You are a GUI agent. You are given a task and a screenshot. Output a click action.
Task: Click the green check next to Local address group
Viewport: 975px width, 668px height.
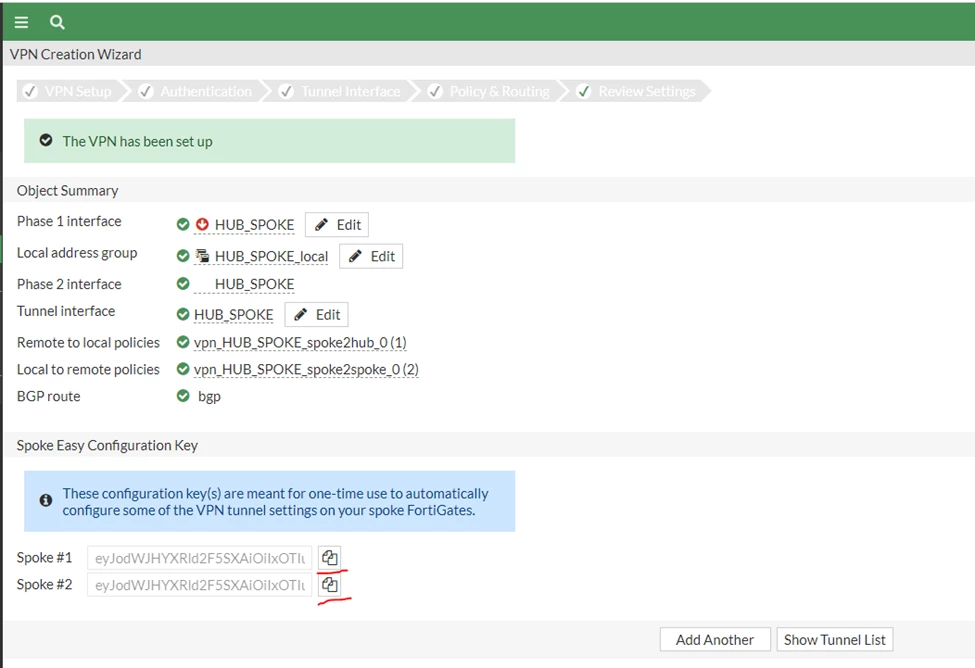(183, 256)
